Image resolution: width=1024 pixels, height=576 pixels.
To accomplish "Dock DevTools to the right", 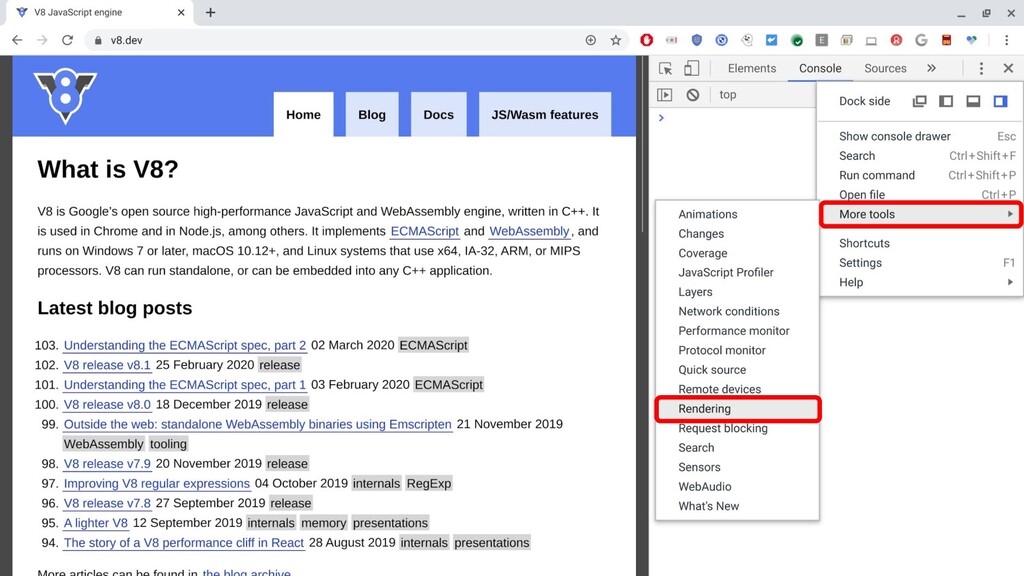I will [1000, 101].
